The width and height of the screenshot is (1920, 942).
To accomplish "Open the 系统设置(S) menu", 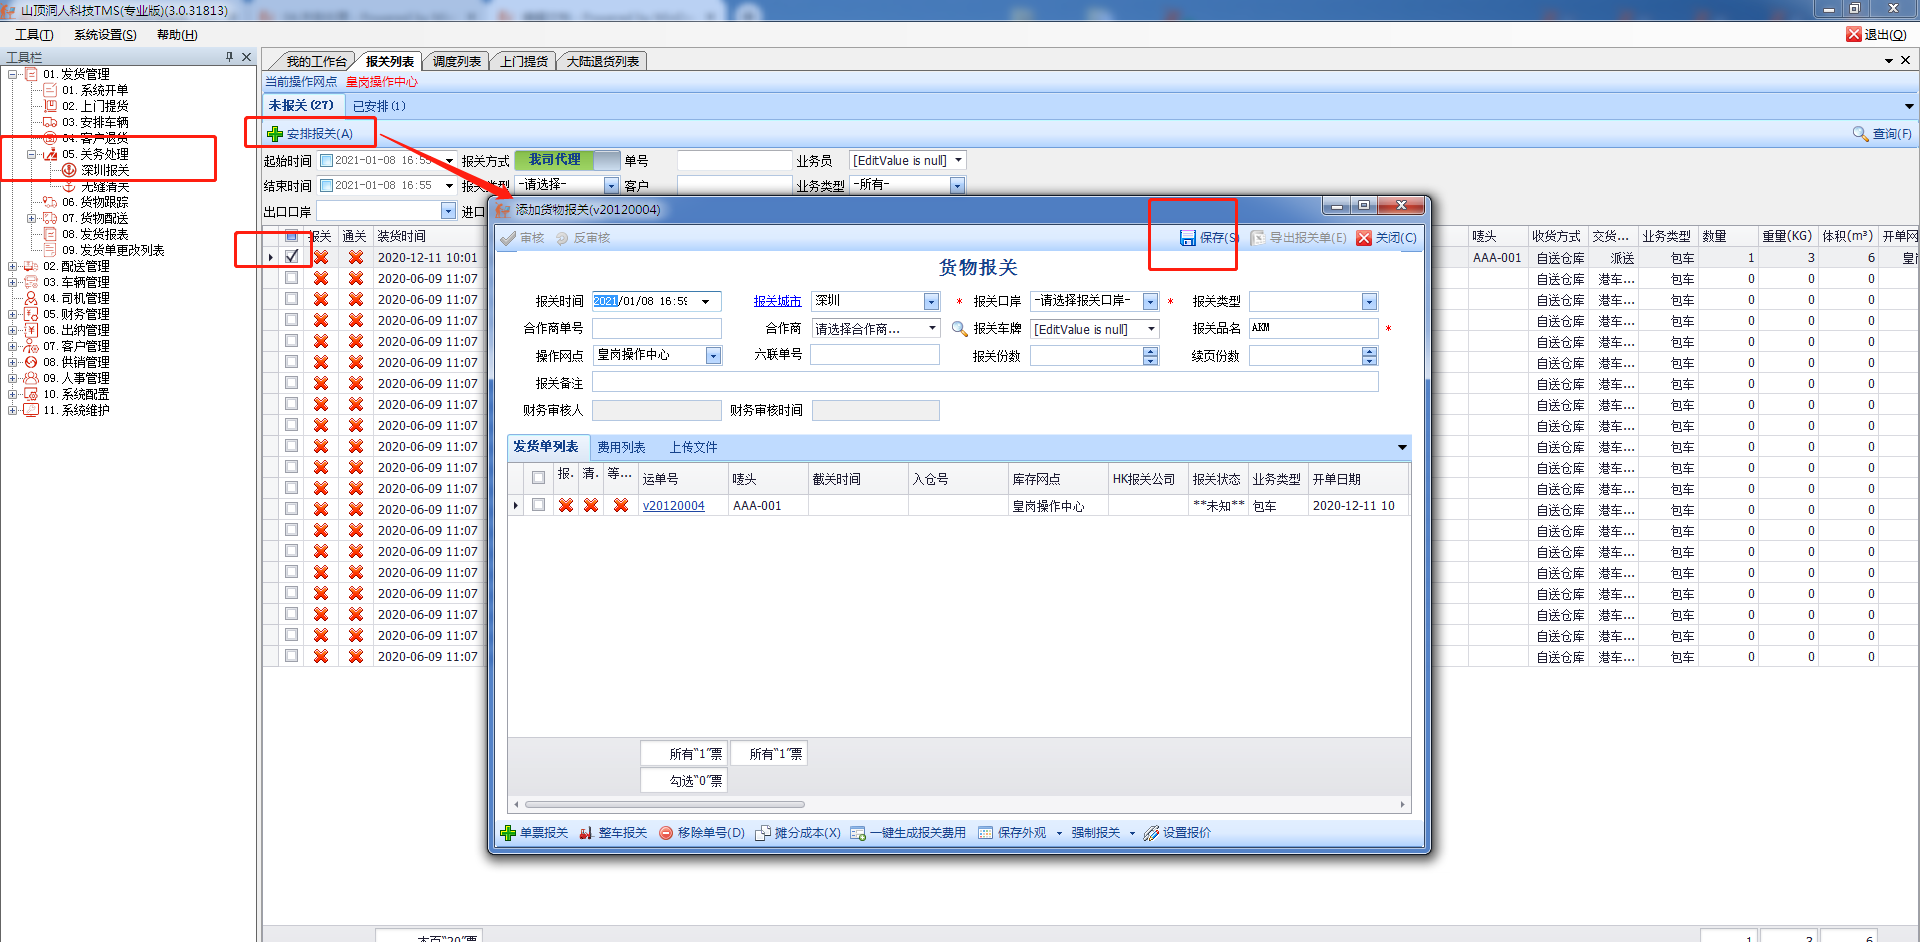I will click(x=105, y=35).
